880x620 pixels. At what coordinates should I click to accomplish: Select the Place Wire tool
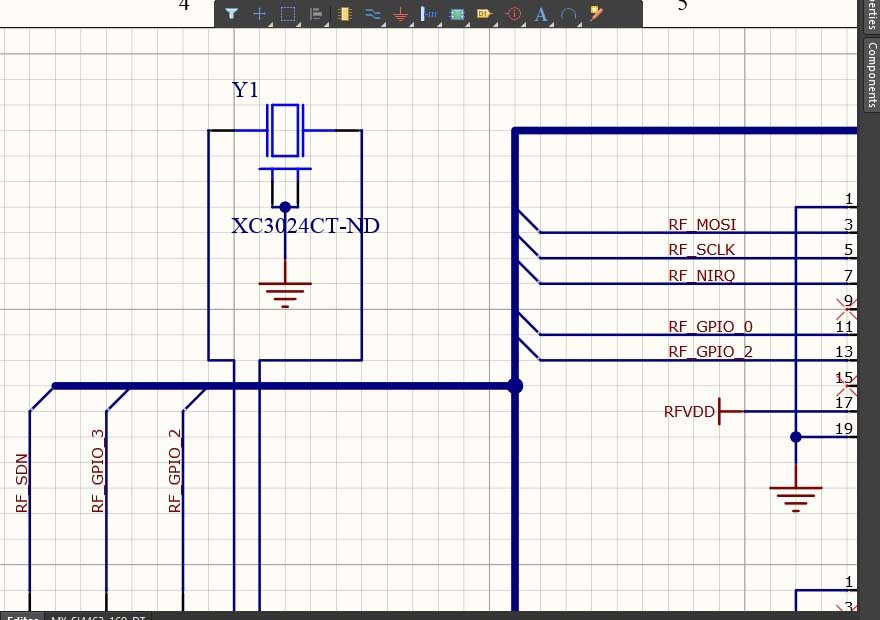click(372, 14)
